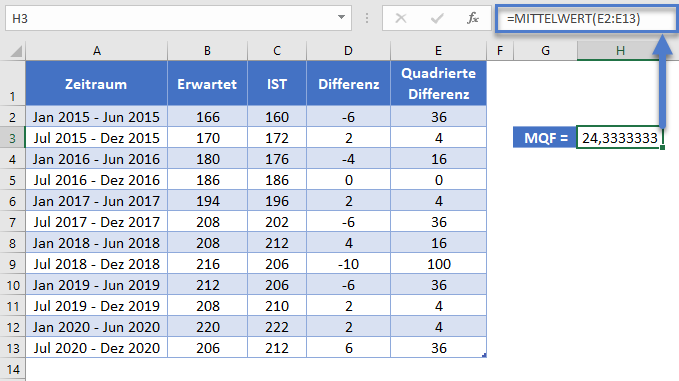
Task: Click cell Jan 2020 - Jun 2020
Action: [97, 327]
